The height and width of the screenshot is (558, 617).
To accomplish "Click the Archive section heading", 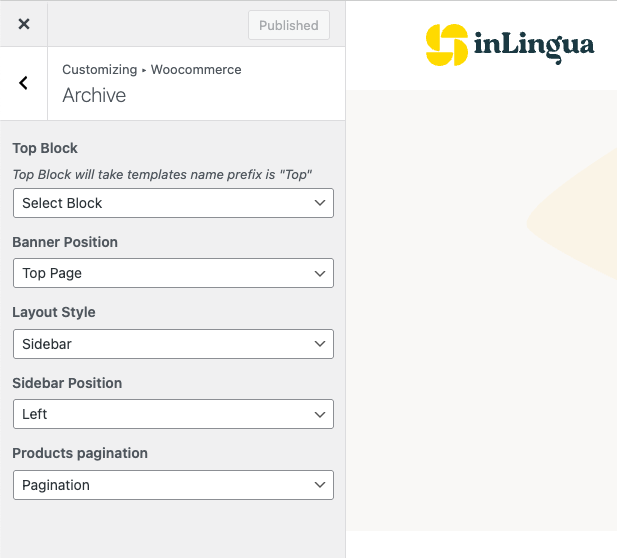I will click(94, 96).
